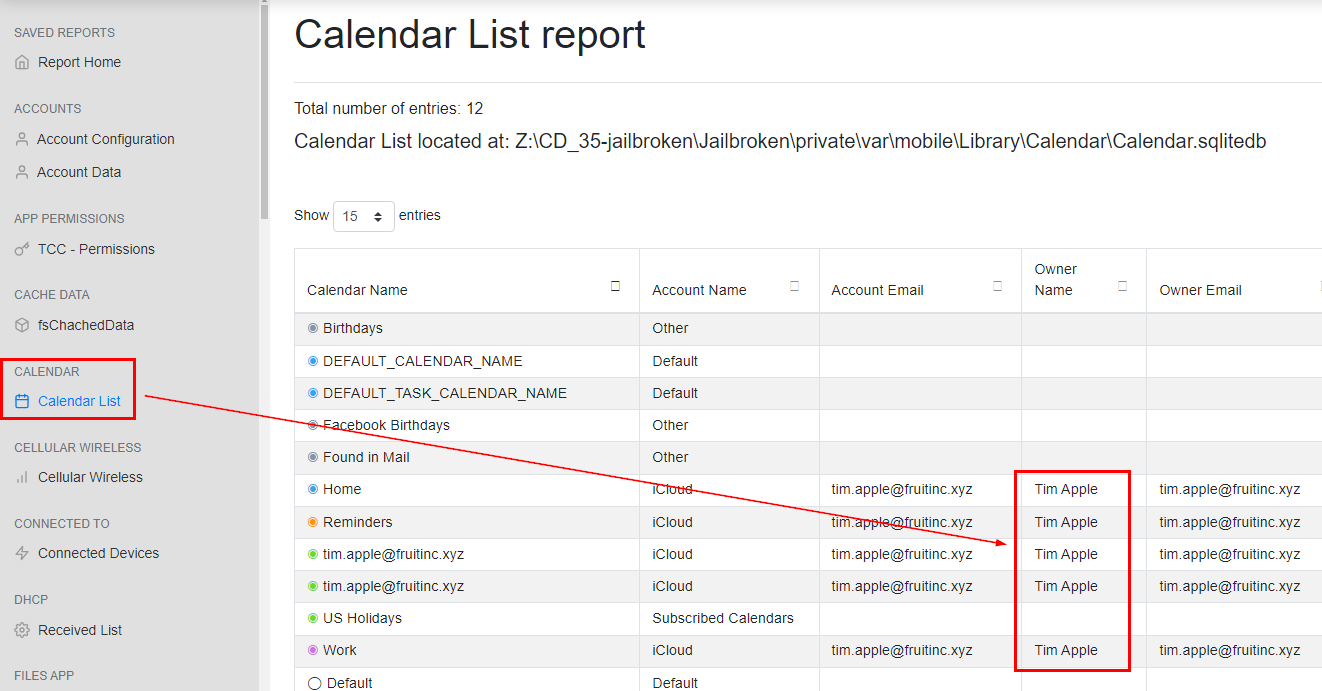Click the gear icon beside Received List

click(22, 631)
